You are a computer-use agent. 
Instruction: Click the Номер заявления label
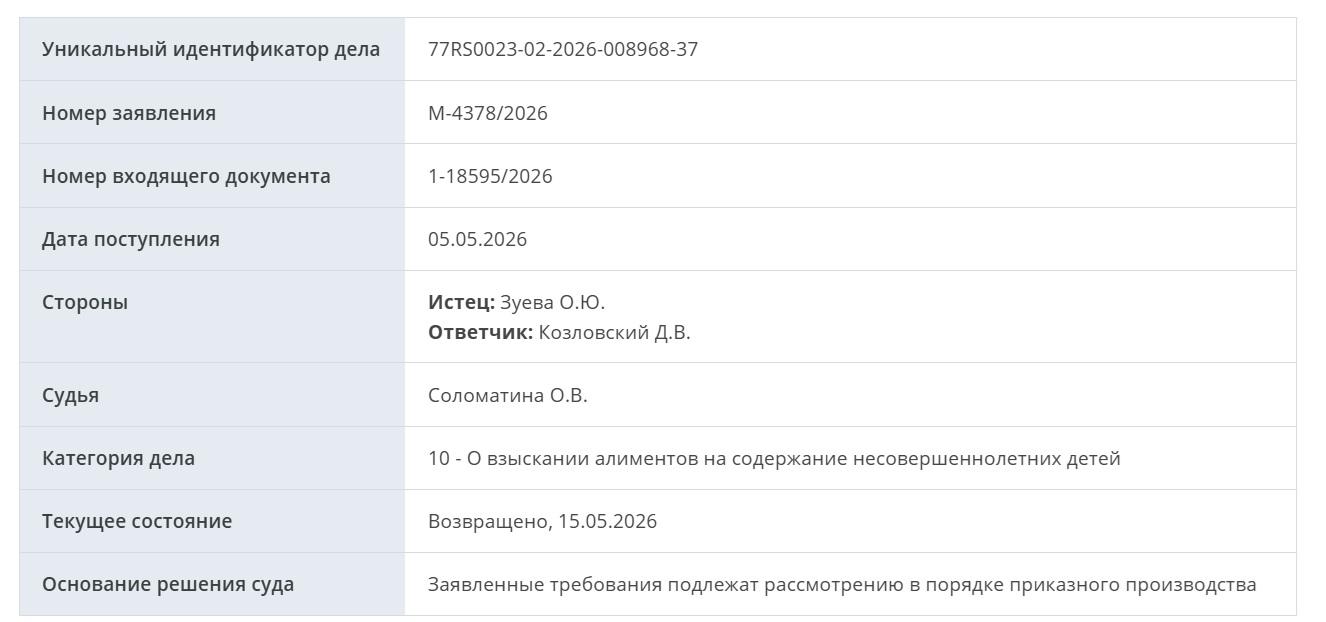coord(129,113)
